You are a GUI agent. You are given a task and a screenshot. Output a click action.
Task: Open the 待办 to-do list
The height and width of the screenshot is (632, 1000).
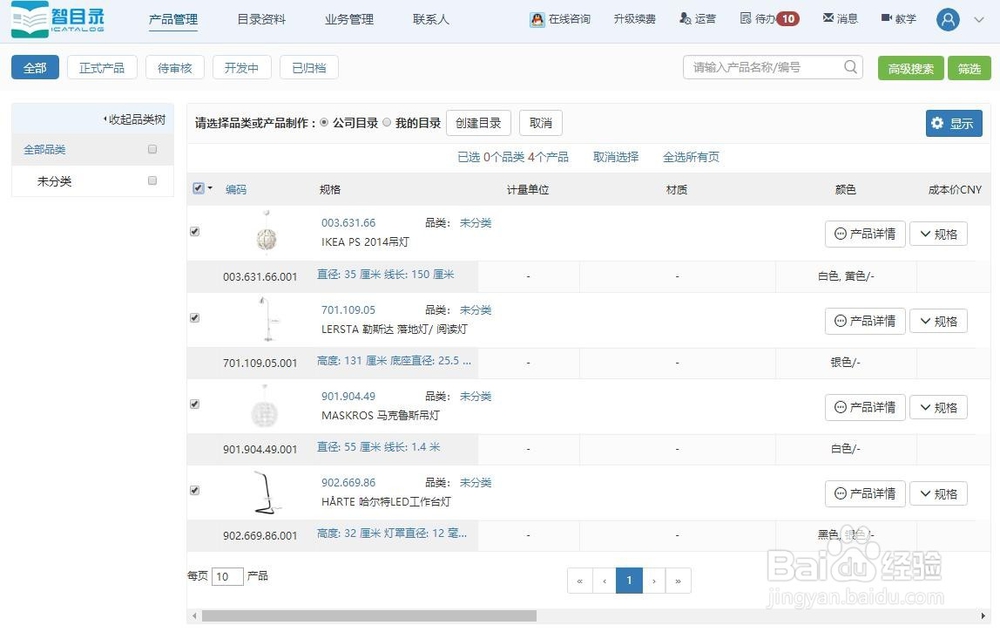[x=769, y=18]
